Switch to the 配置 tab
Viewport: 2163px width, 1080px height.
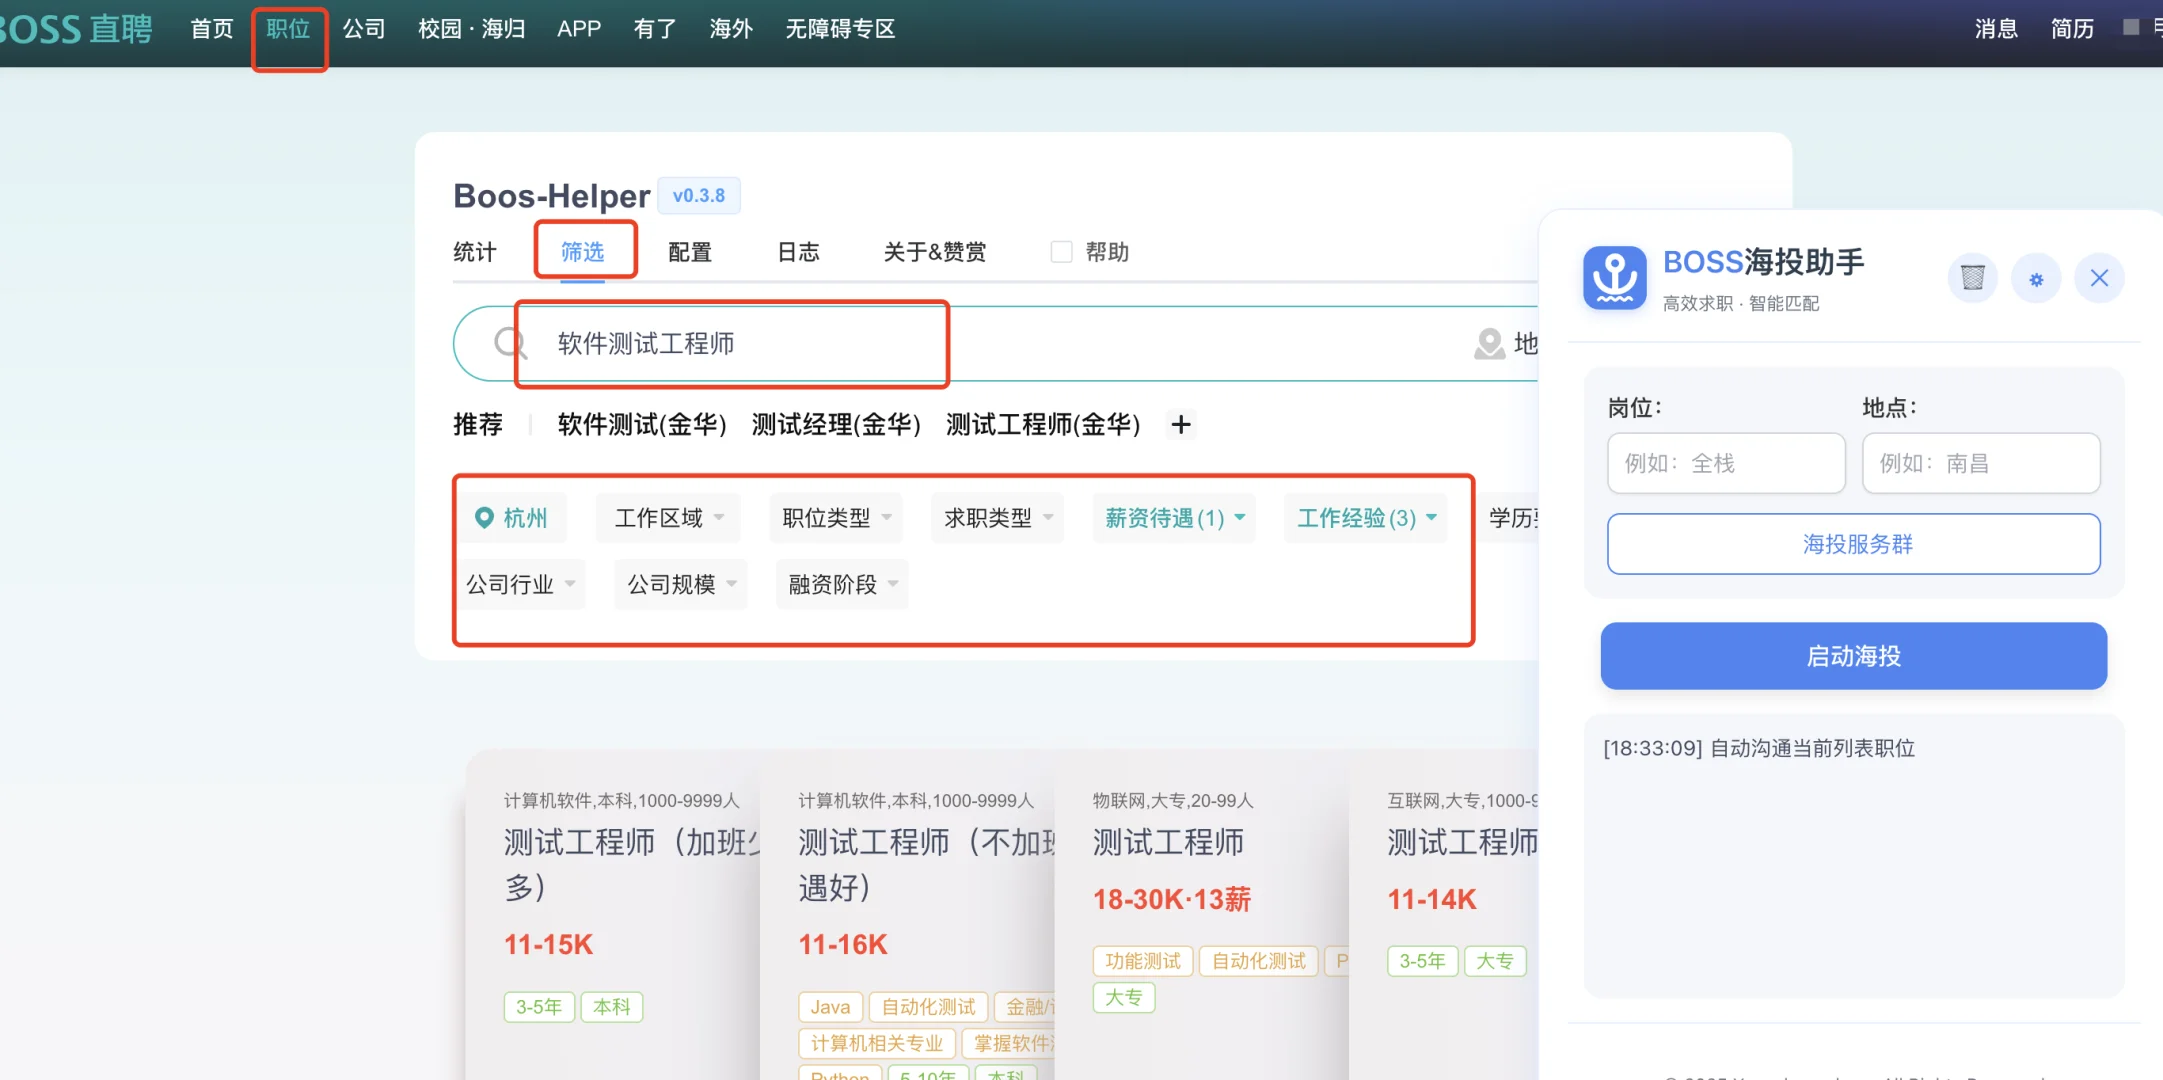pyautogui.click(x=689, y=252)
